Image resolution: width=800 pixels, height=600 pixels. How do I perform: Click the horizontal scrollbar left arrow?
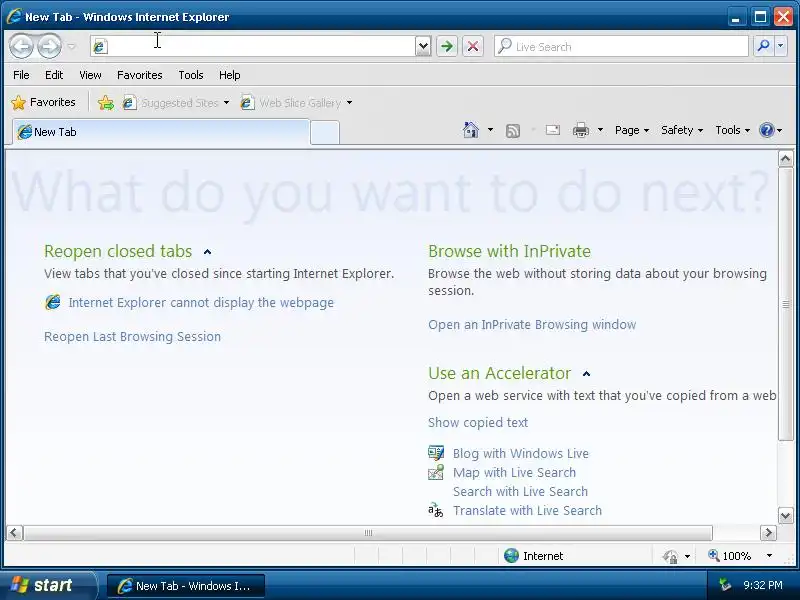14,533
